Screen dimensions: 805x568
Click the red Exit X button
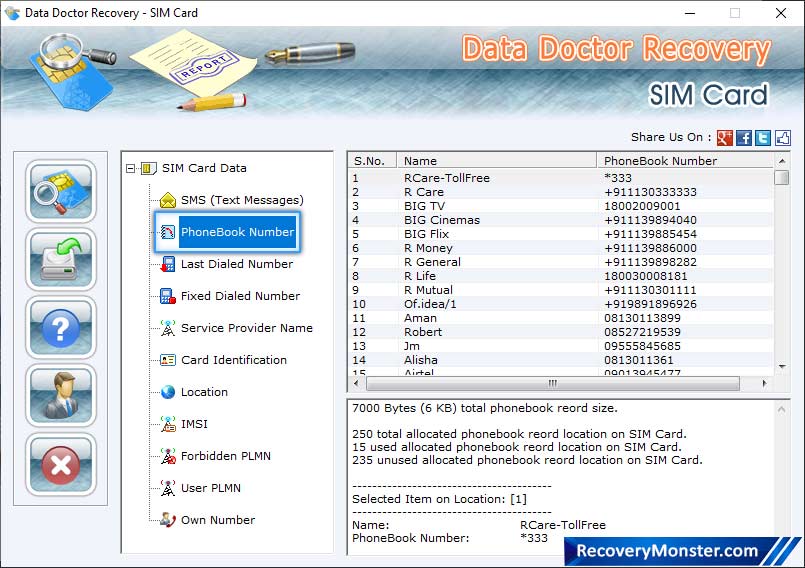coord(61,464)
